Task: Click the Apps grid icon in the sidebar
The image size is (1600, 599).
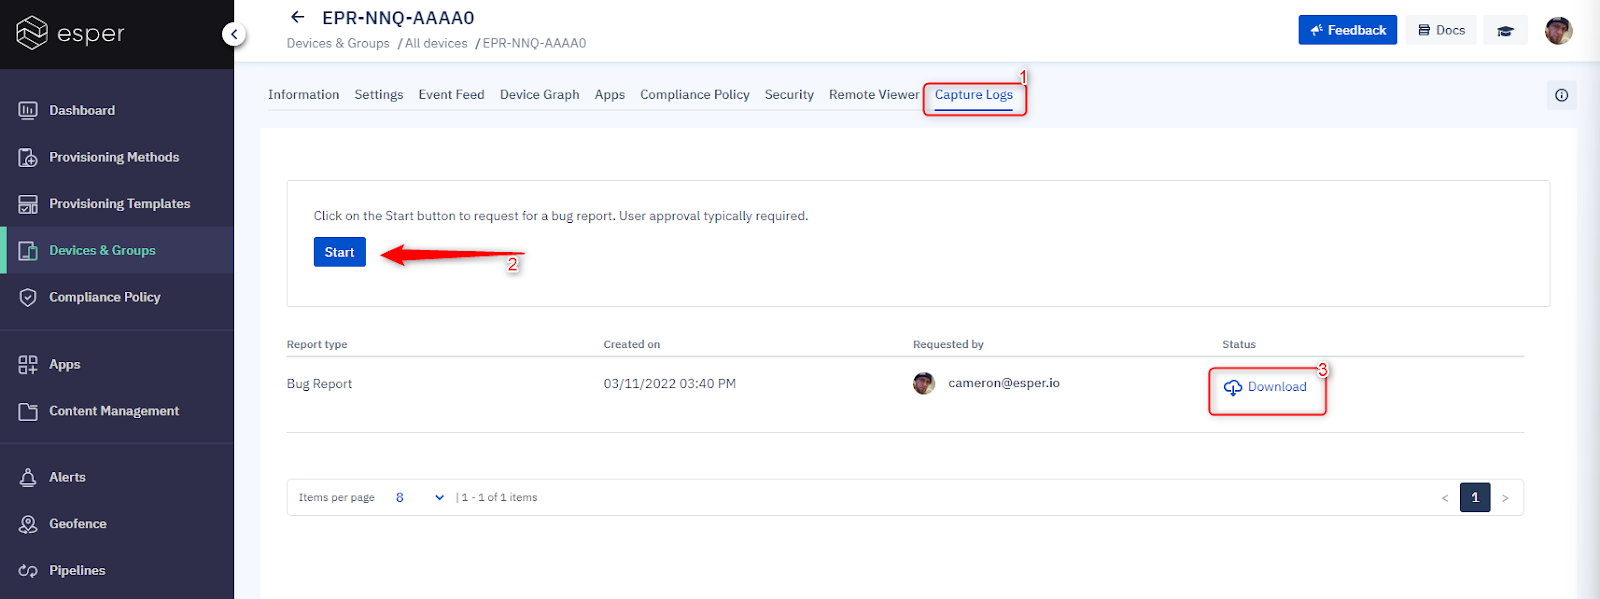Action: (x=28, y=364)
